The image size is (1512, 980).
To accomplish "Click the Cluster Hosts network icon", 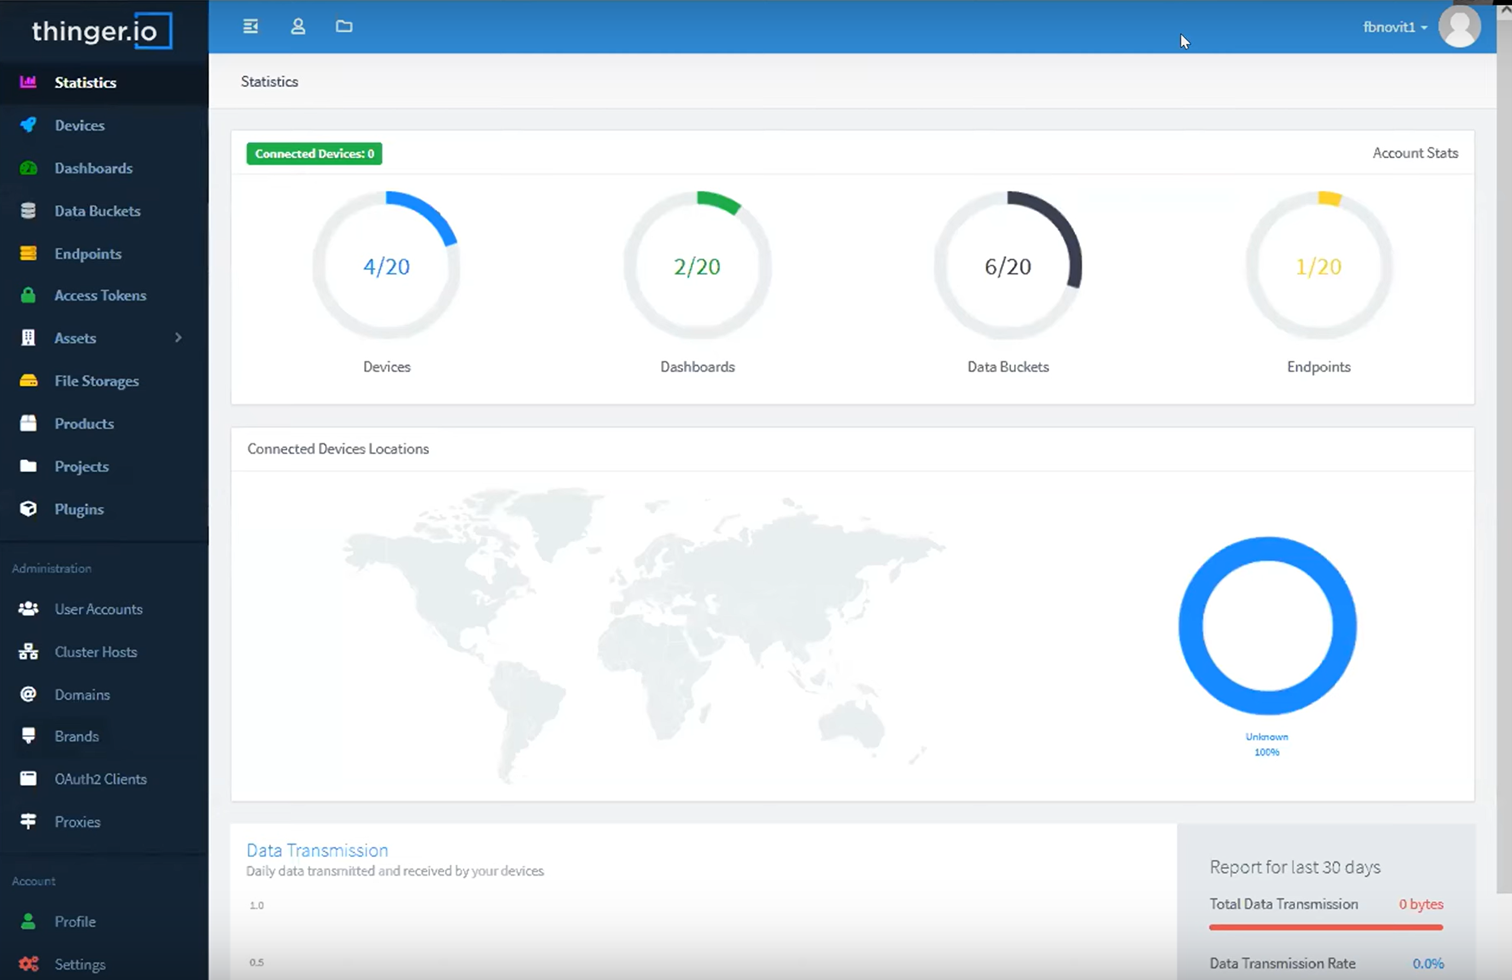I will point(28,652).
